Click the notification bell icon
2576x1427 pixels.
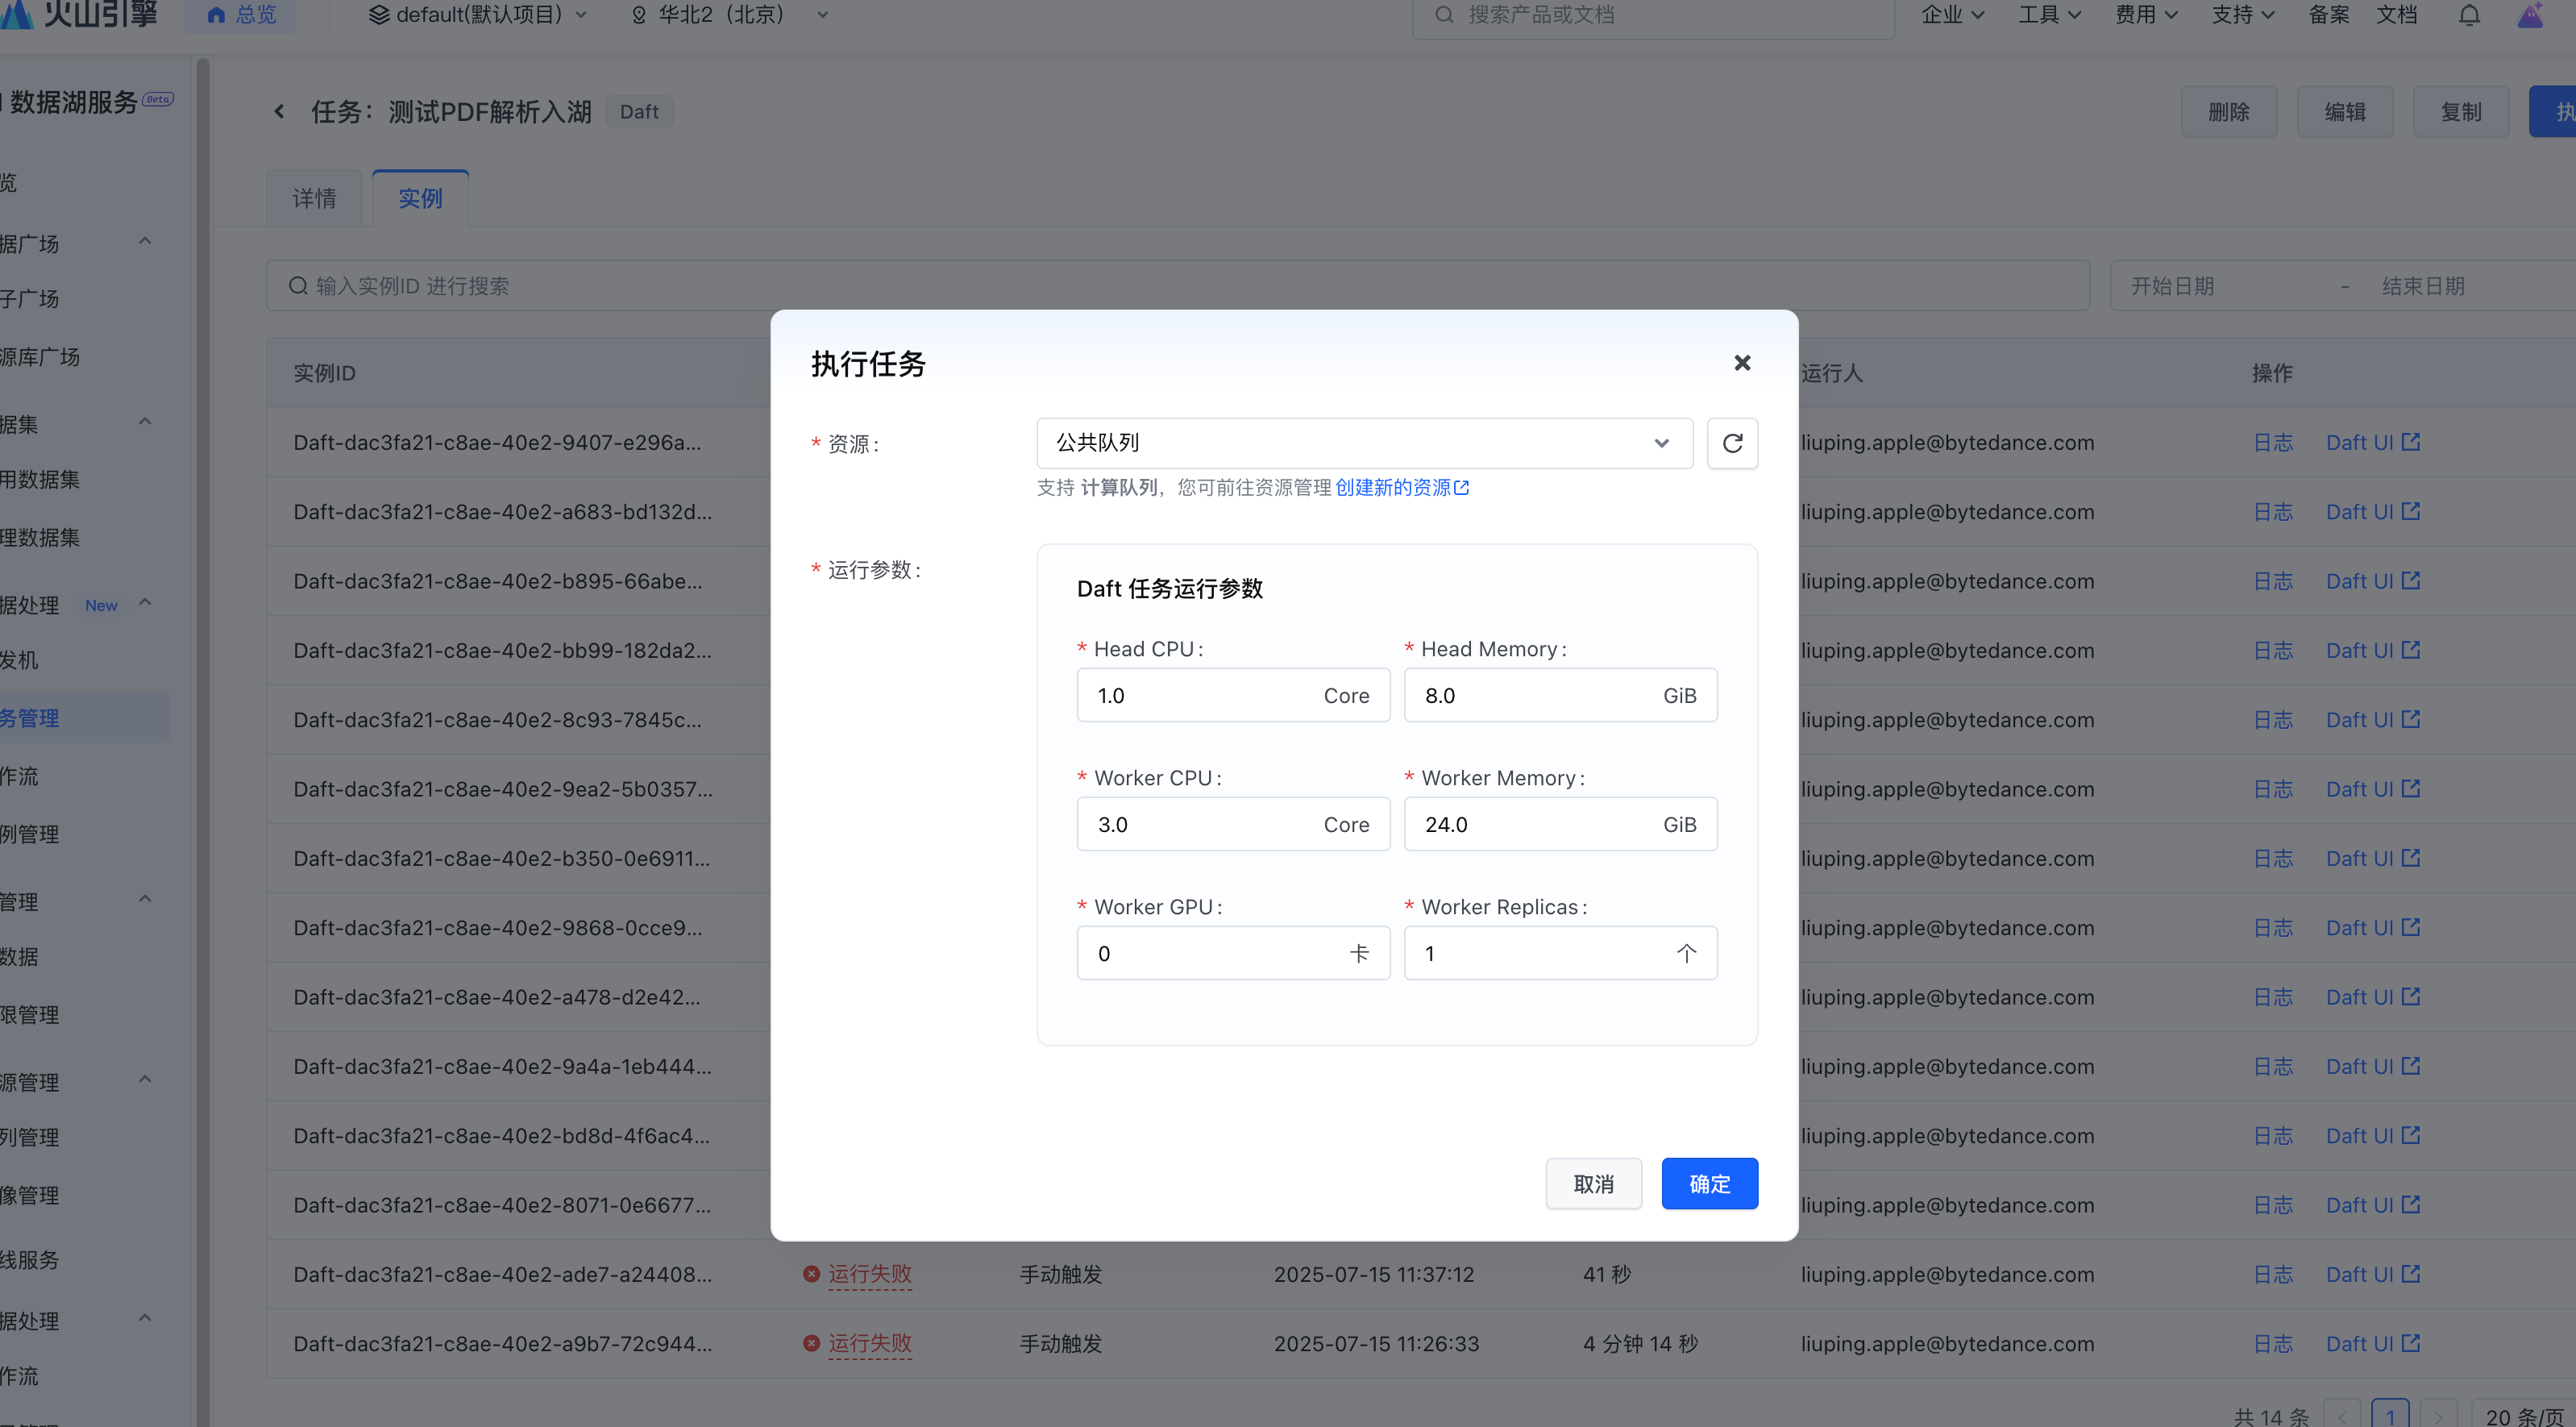click(x=2468, y=15)
